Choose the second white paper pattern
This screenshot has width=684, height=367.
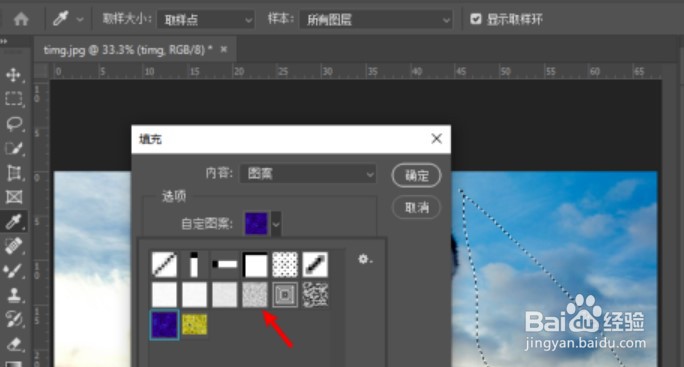pos(194,295)
